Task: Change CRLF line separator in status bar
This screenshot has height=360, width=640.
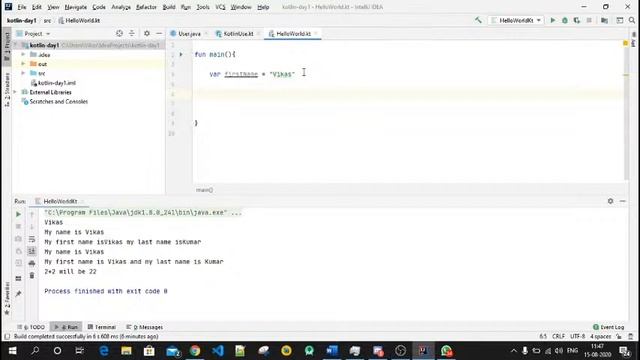Action: [x=558, y=336]
